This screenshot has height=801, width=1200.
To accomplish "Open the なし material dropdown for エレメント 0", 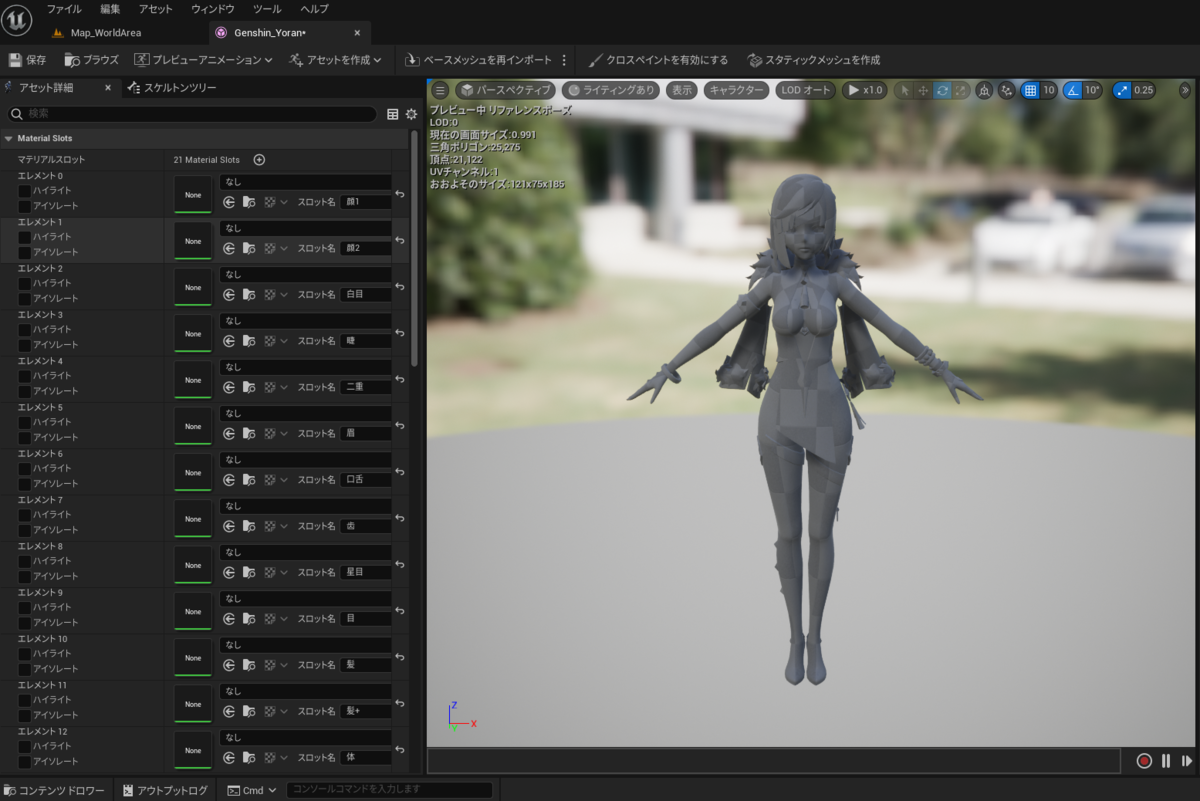I will [306, 182].
